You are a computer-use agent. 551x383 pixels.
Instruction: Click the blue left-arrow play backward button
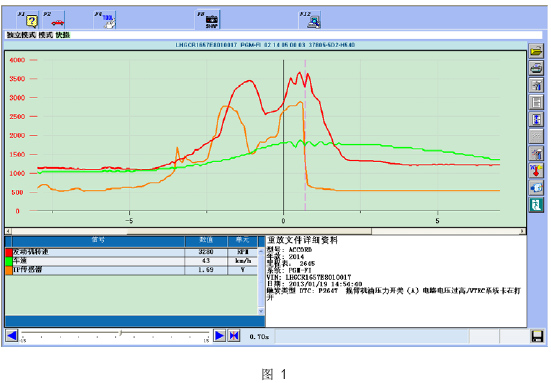coord(12,336)
